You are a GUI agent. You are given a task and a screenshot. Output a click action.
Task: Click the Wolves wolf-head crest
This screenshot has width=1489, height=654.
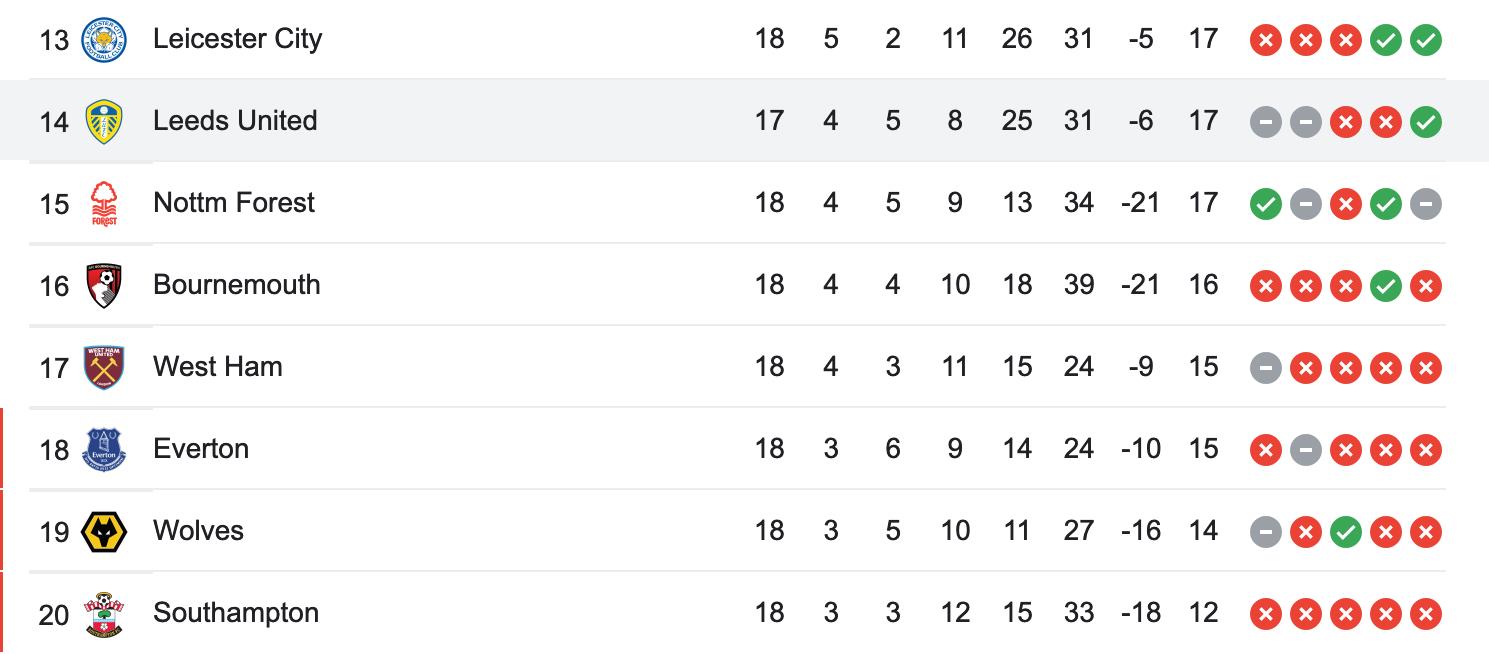(x=104, y=532)
